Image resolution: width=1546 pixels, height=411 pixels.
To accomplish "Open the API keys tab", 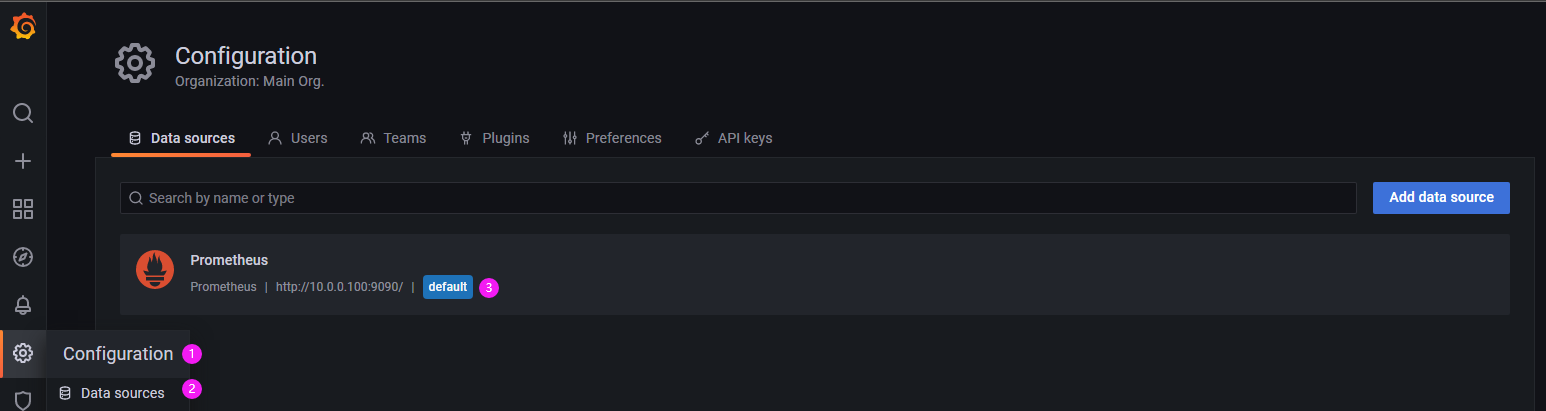I will tap(733, 138).
